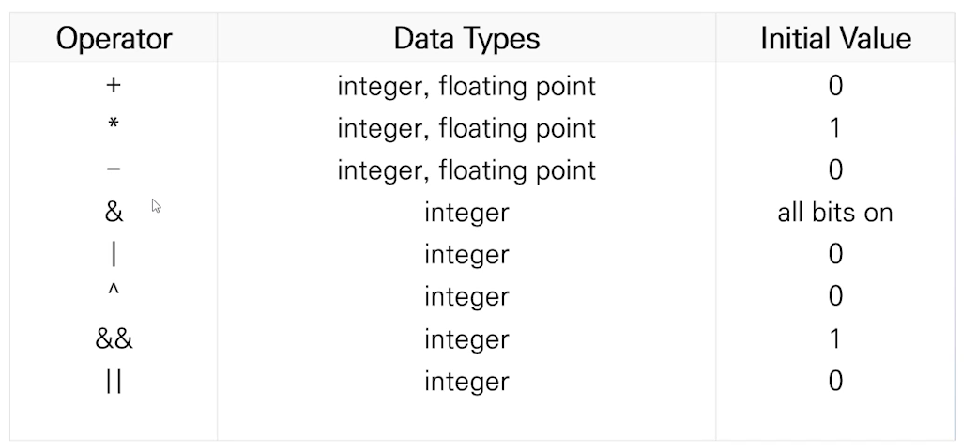Viewport: 967px width, 448px height.
Task: Click data types text in minus row
Action: [x=466, y=171]
